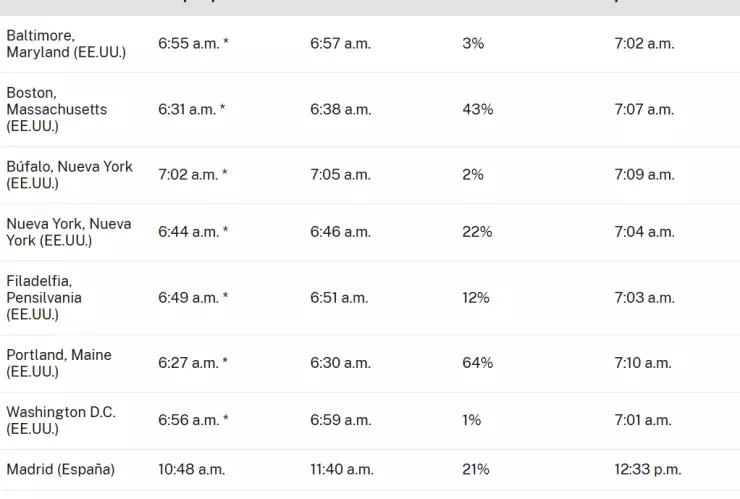Click Boston's 6:31 a.m. start time

click(x=191, y=109)
